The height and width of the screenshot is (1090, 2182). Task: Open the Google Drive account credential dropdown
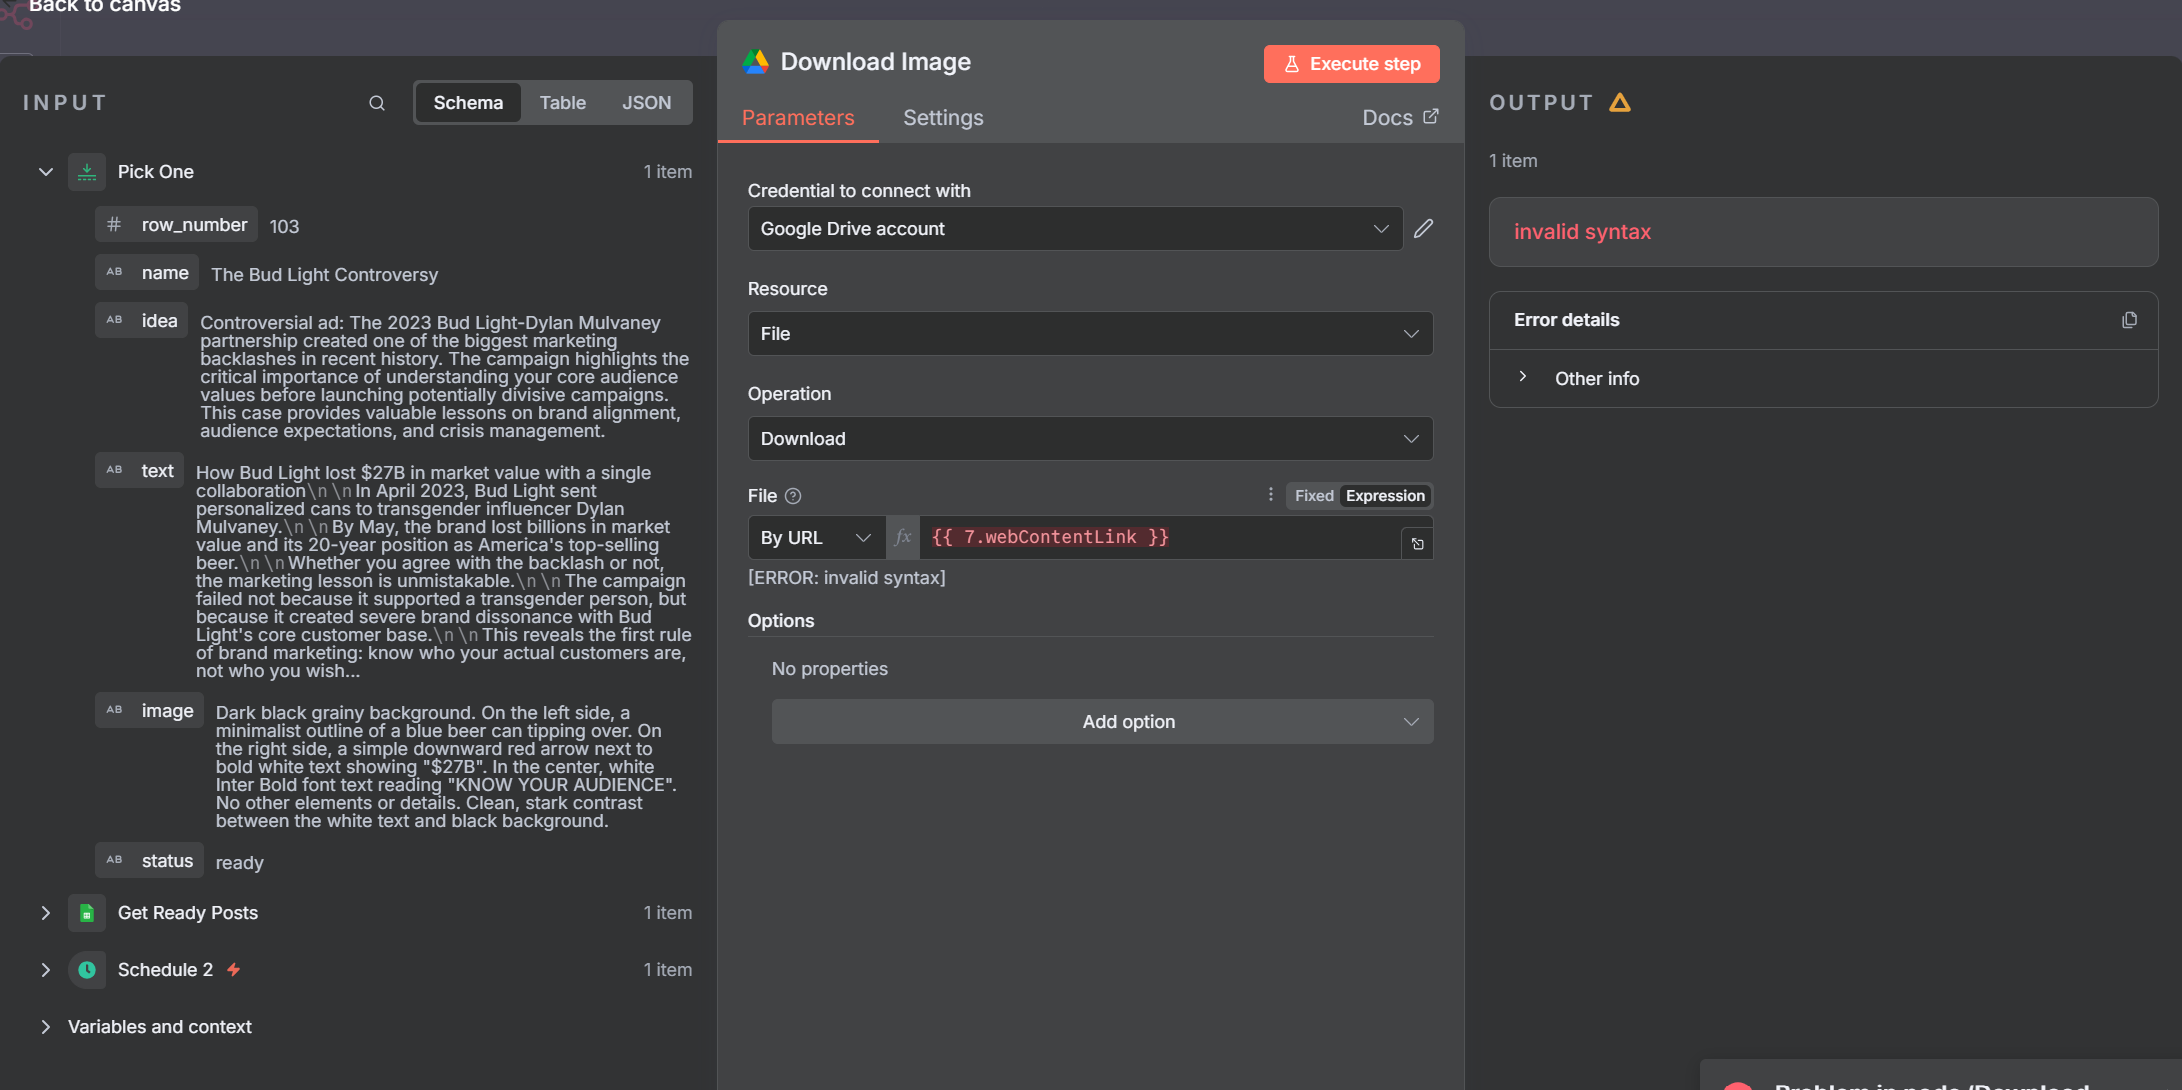[x=1075, y=229]
